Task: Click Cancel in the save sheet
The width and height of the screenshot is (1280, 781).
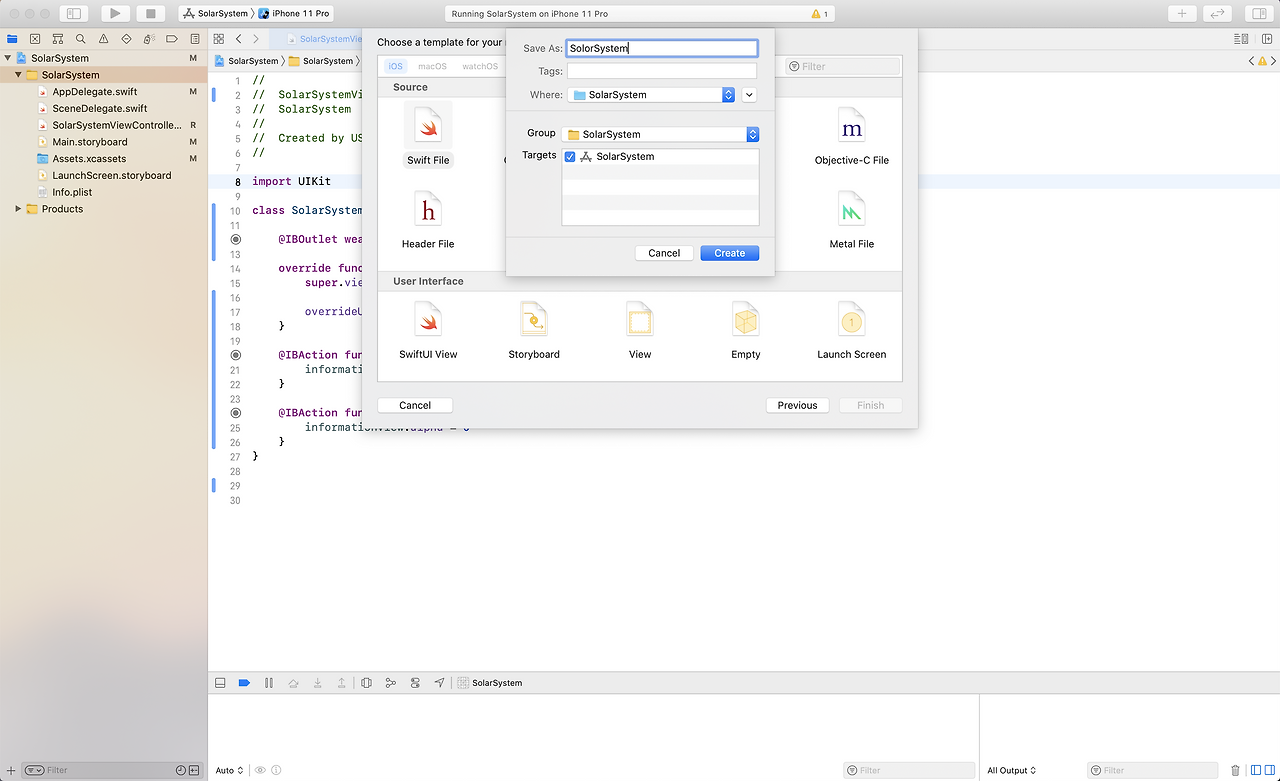Action: pyautogui.click(x=664, y=253)
